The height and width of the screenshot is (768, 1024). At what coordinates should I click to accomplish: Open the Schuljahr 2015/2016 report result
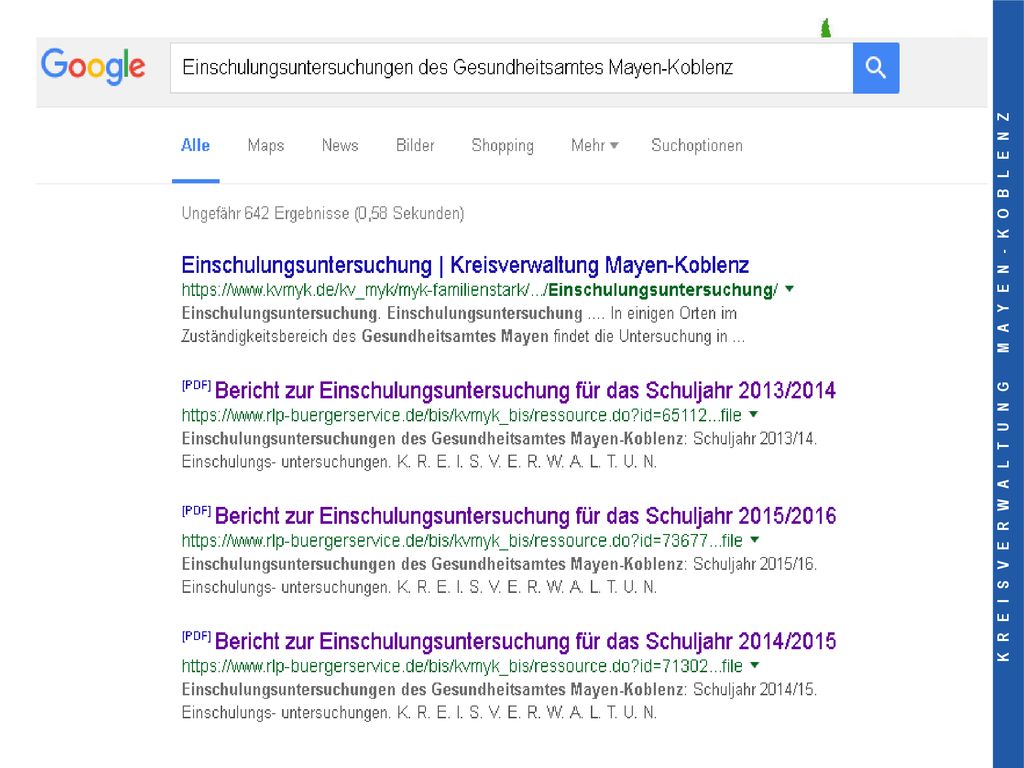(525, 516)
